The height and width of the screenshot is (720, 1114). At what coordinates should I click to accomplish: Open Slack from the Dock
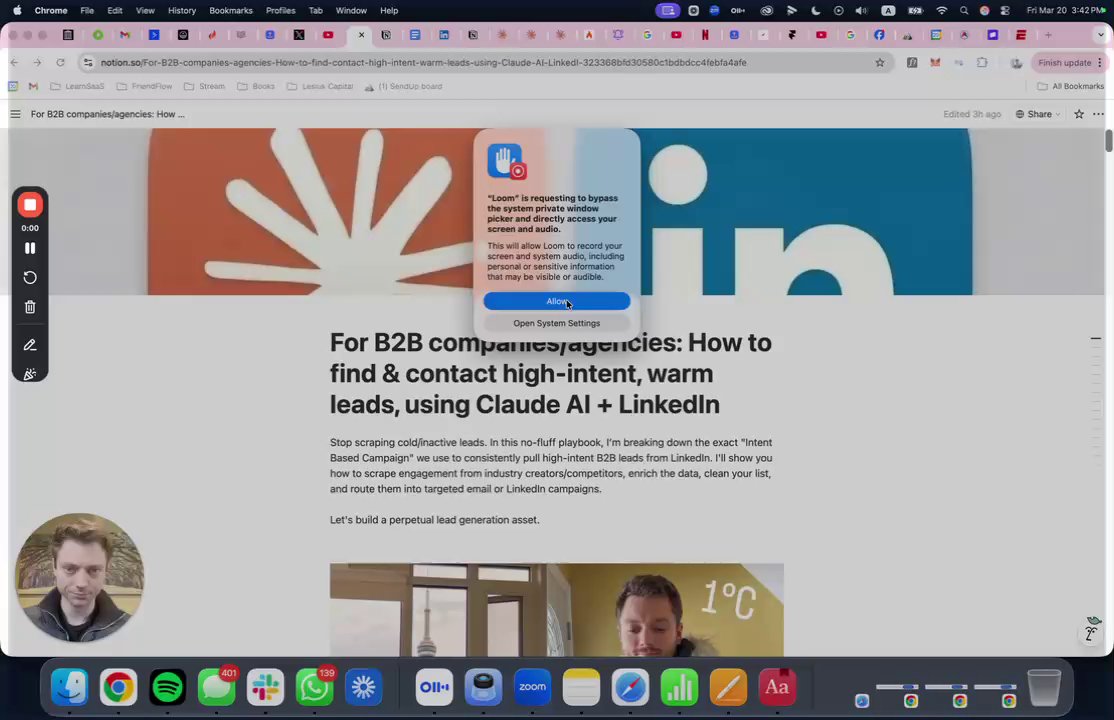(265, 687)
